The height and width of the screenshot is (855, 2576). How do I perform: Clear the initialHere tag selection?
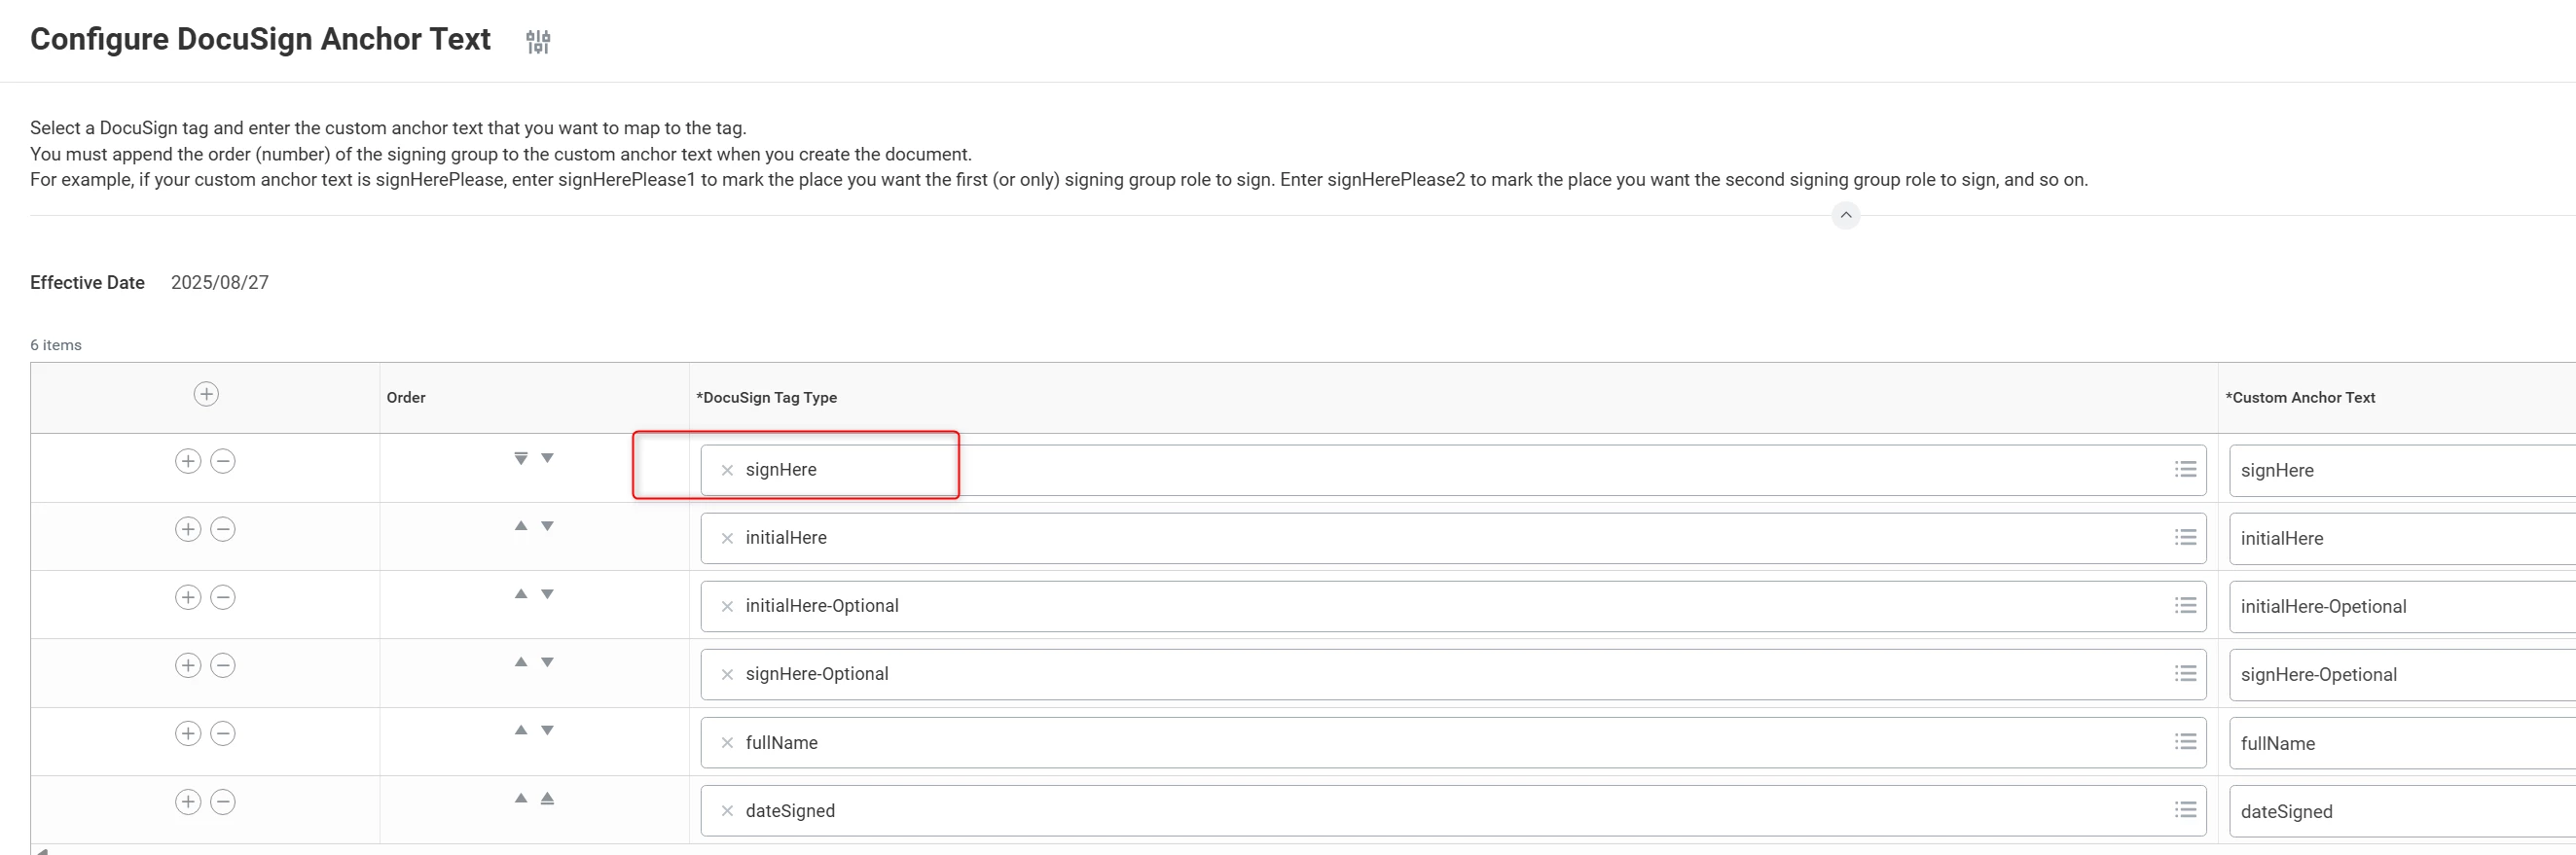coord(727,538)
